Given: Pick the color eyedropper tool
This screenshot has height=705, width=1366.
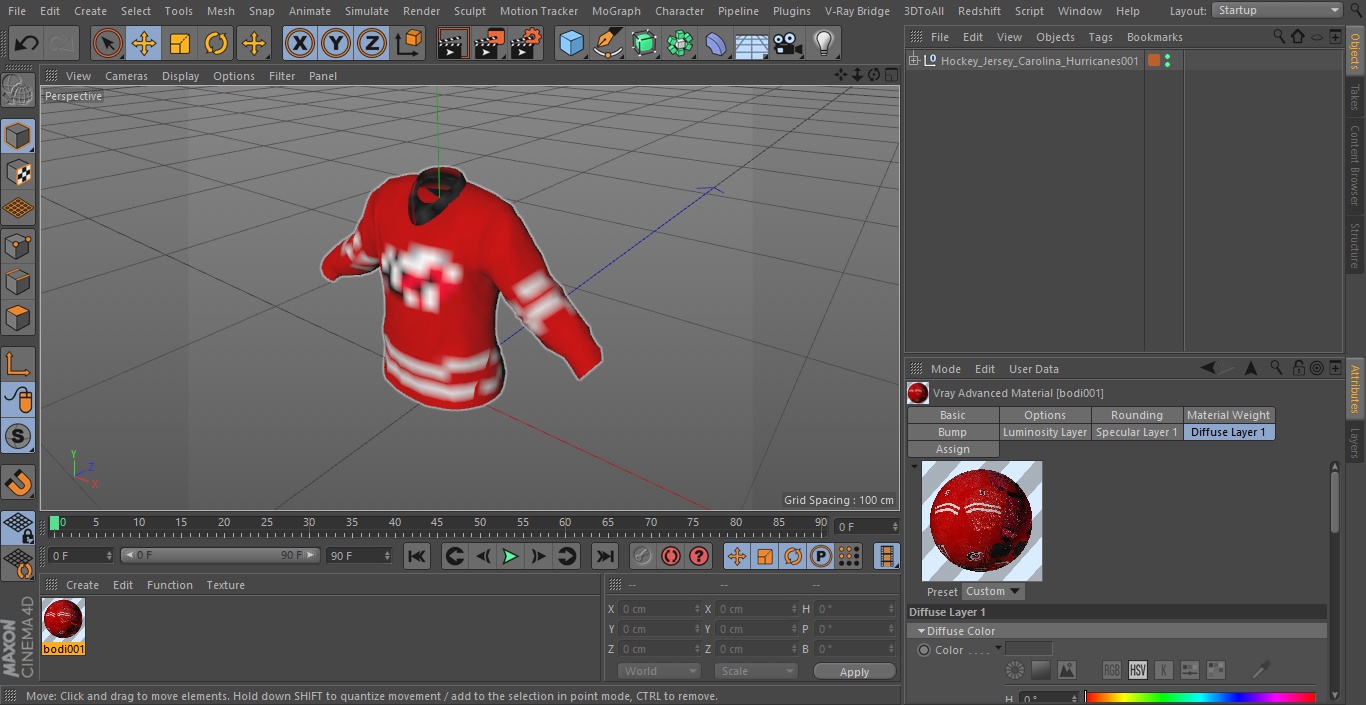Looking at the screenshot, I should click(x=1262, y=670).
